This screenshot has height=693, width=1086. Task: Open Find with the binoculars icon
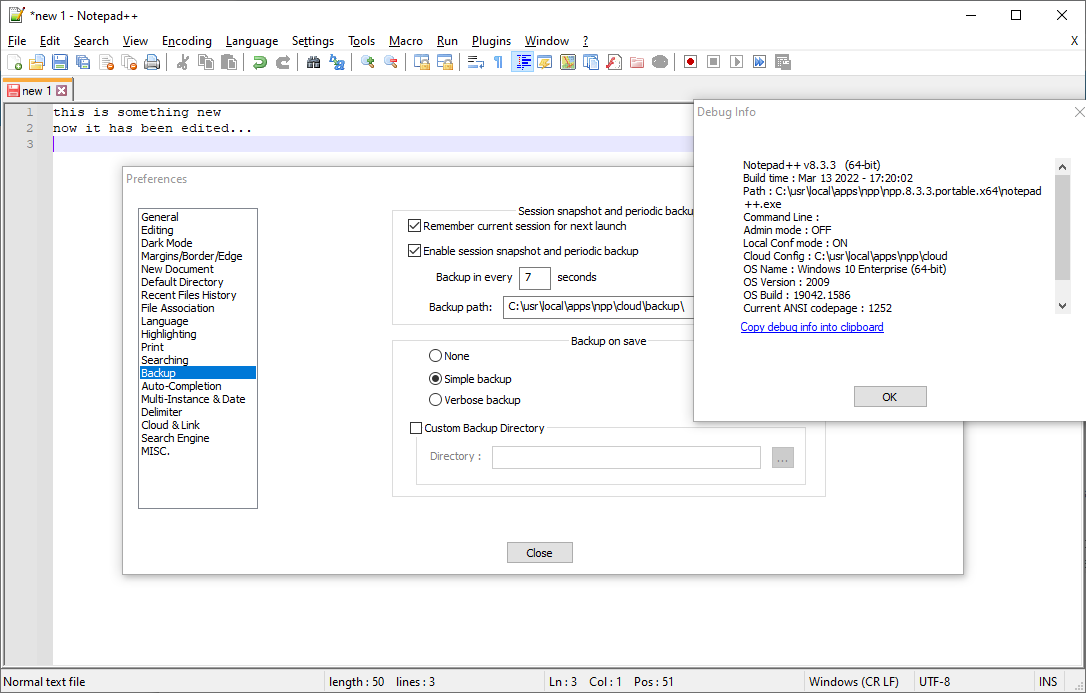coord(313,62)
